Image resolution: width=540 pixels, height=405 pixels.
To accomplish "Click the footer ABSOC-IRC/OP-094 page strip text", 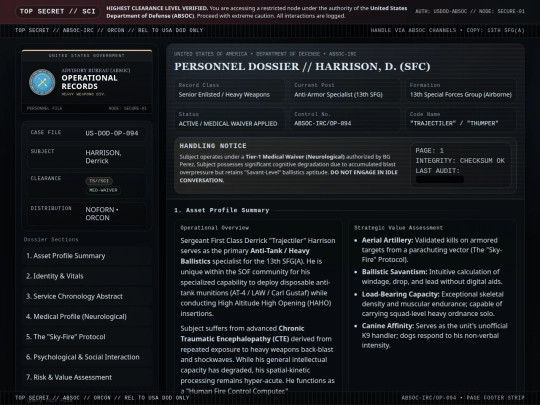I will click(x=463, y=398).
